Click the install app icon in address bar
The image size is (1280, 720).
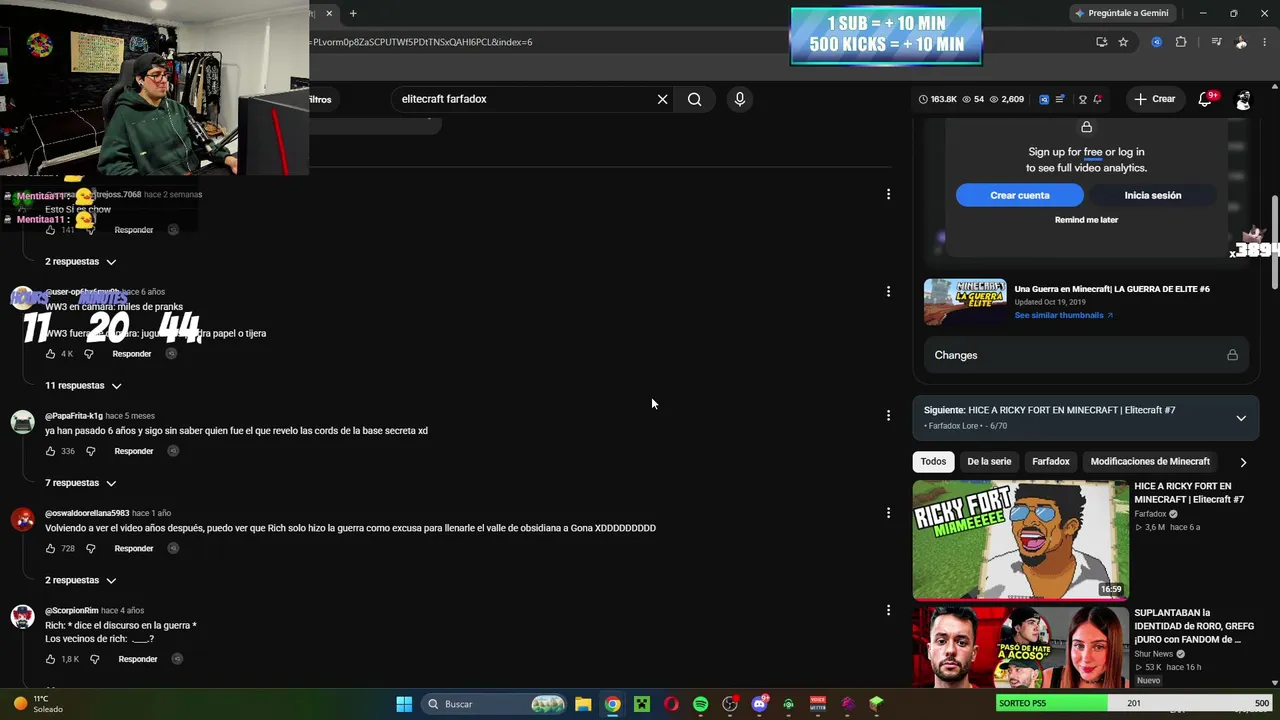[x=1101, y=42]
